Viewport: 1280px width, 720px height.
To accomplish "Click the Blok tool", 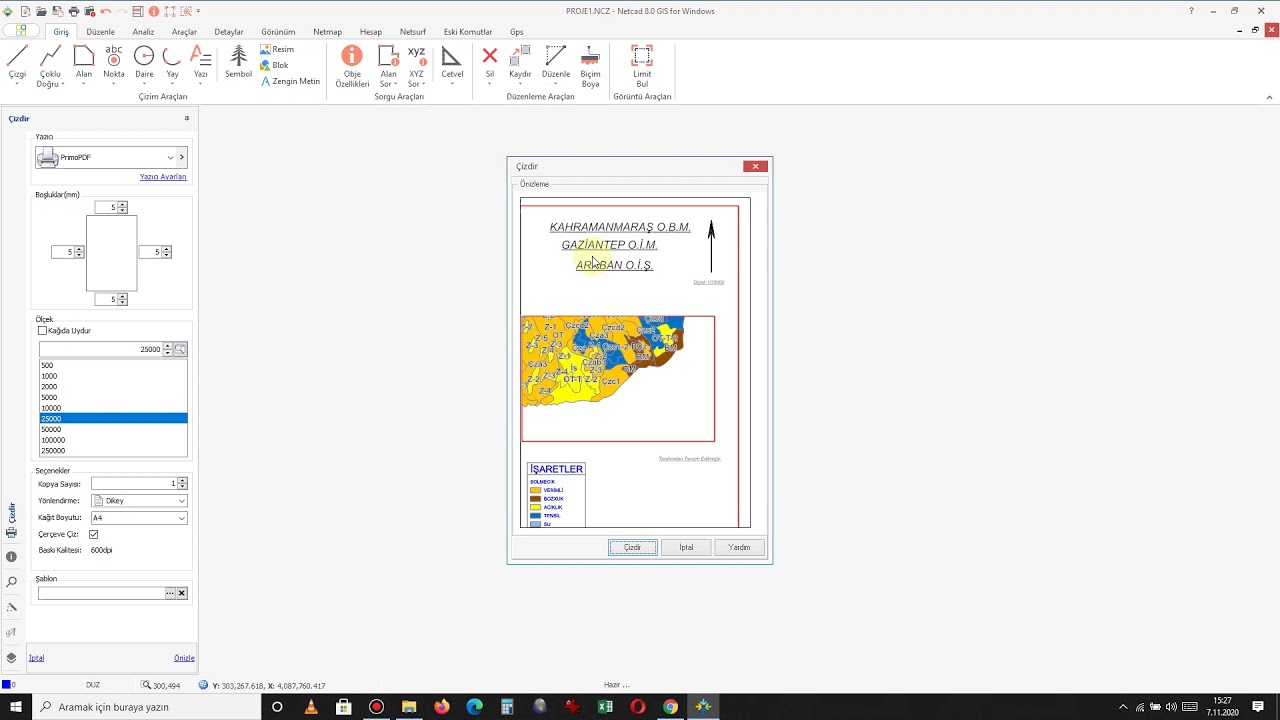I will point(274,65).
